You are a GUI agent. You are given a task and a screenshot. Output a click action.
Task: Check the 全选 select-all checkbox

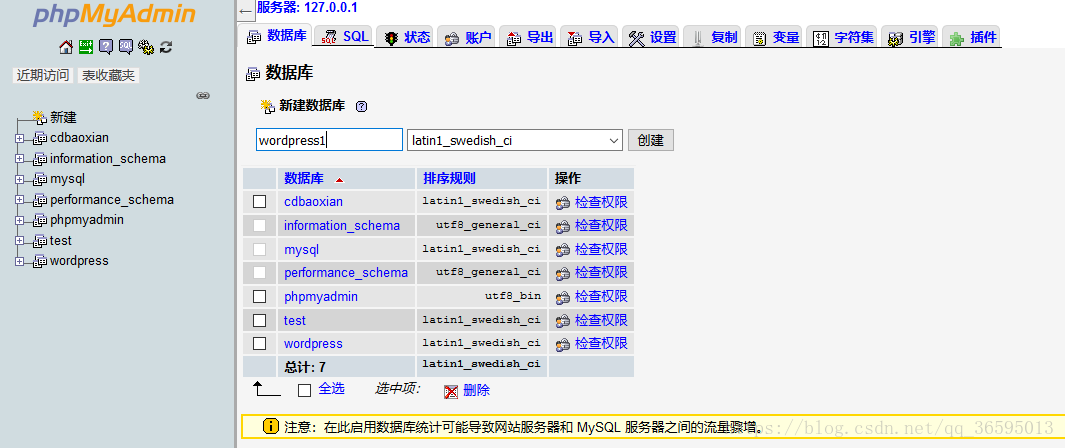tap(305, 390)
